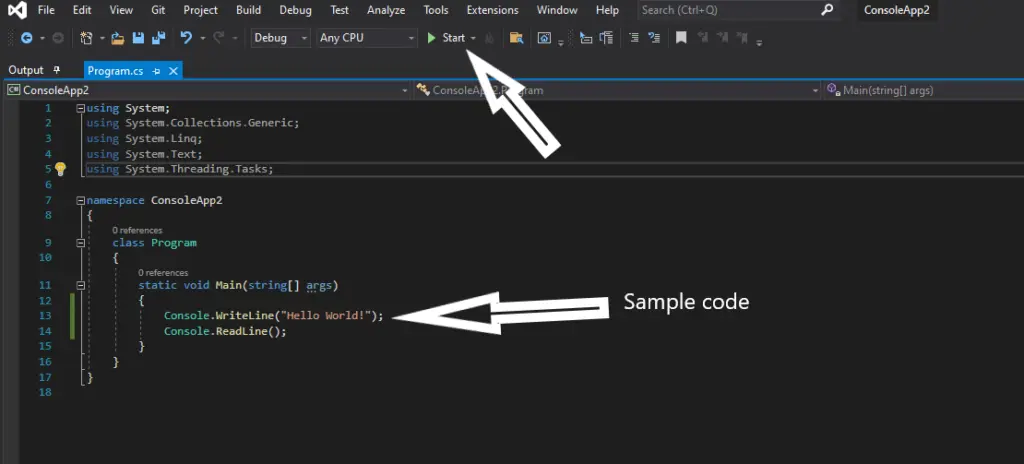Toggle the pin on Program.cs tab
The image size is (1024, 464).
157,71
